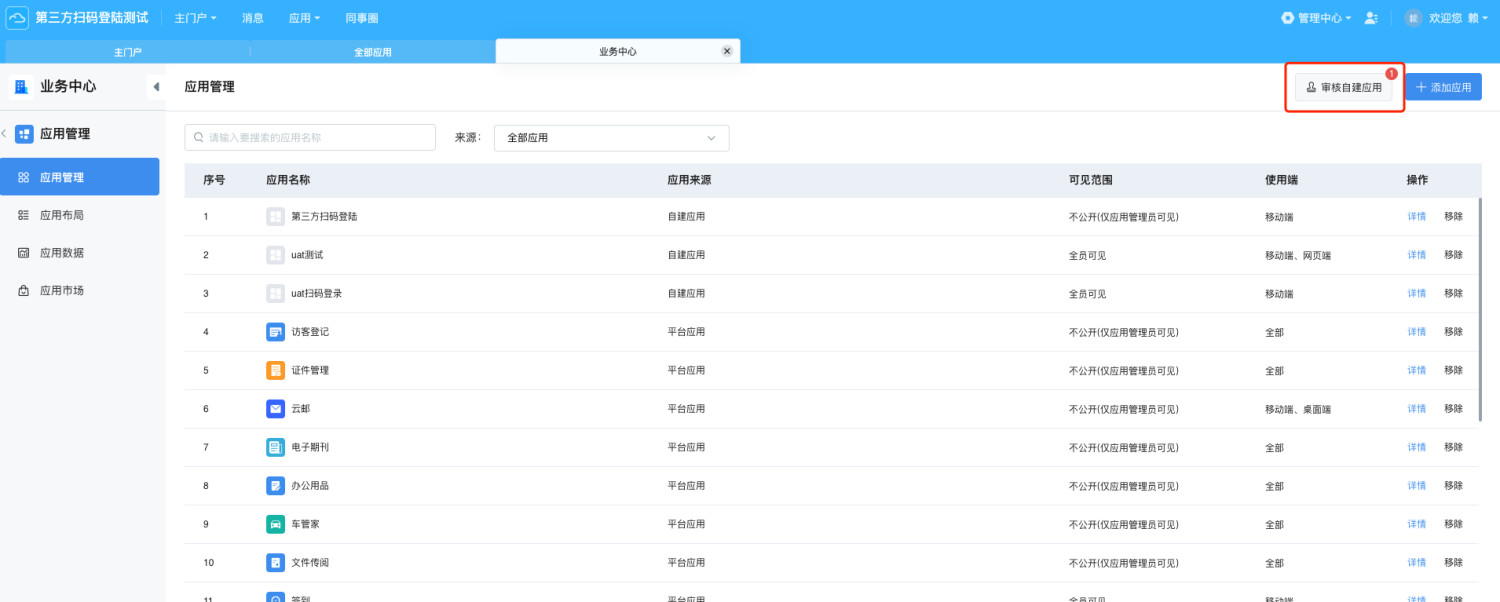Click the 云邮 mail icon
The width and height of the screenshot is (1500, 602).
point(275,409)
